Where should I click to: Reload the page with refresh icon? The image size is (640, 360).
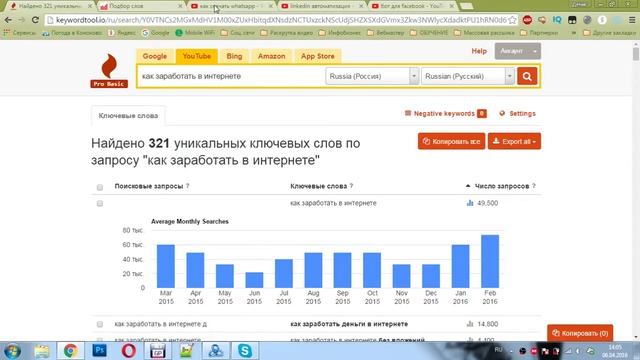pos(35,20)
